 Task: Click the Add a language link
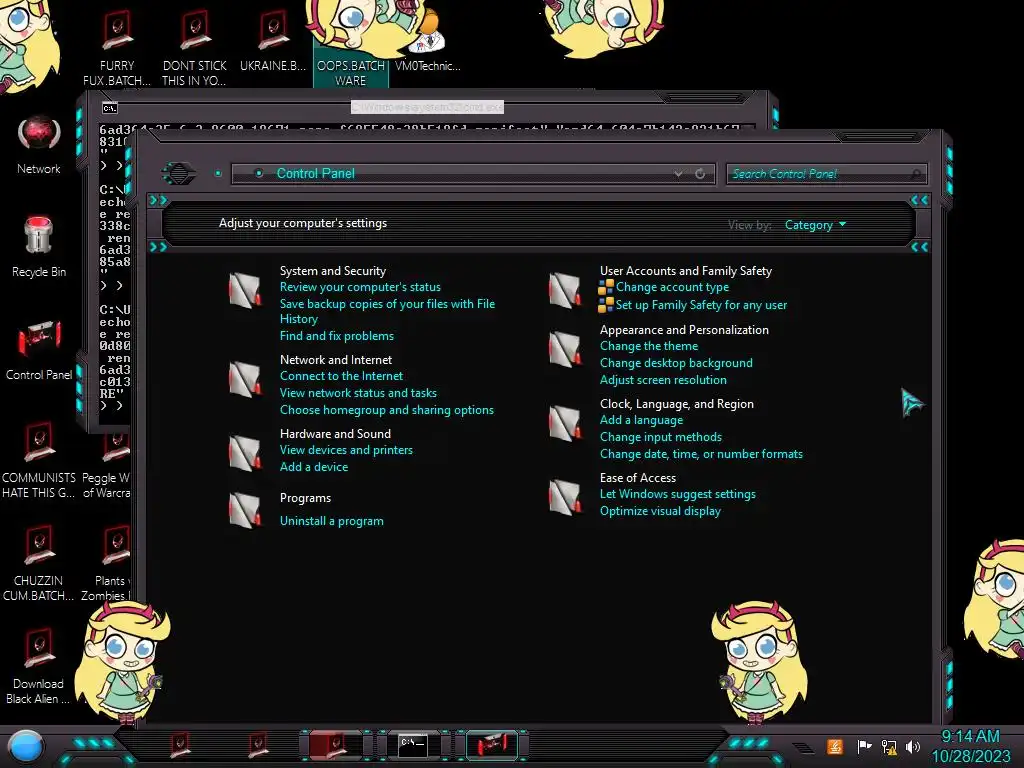(641, 420)
